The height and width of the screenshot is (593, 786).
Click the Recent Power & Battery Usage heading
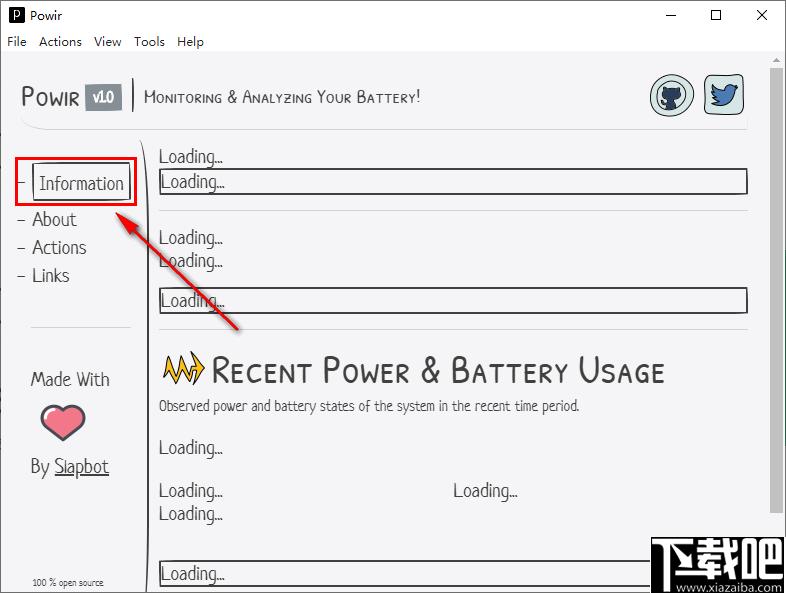click(438, 370)
